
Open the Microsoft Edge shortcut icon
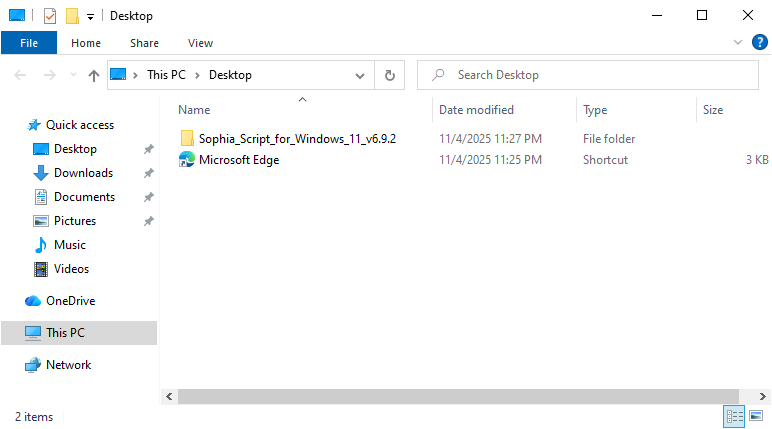tap(187, 160)
